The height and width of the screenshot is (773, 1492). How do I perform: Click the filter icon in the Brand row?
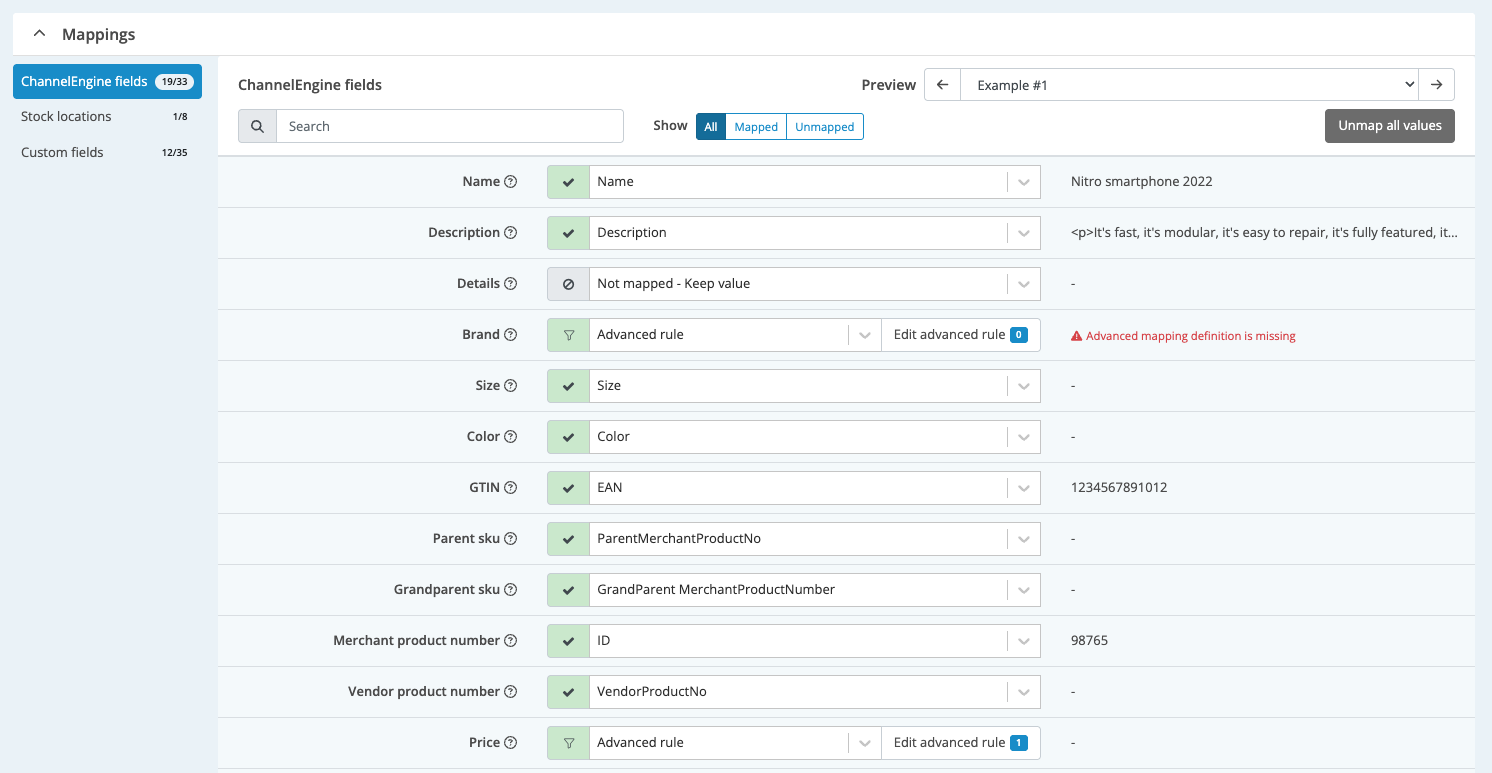[x=569, y=335]
